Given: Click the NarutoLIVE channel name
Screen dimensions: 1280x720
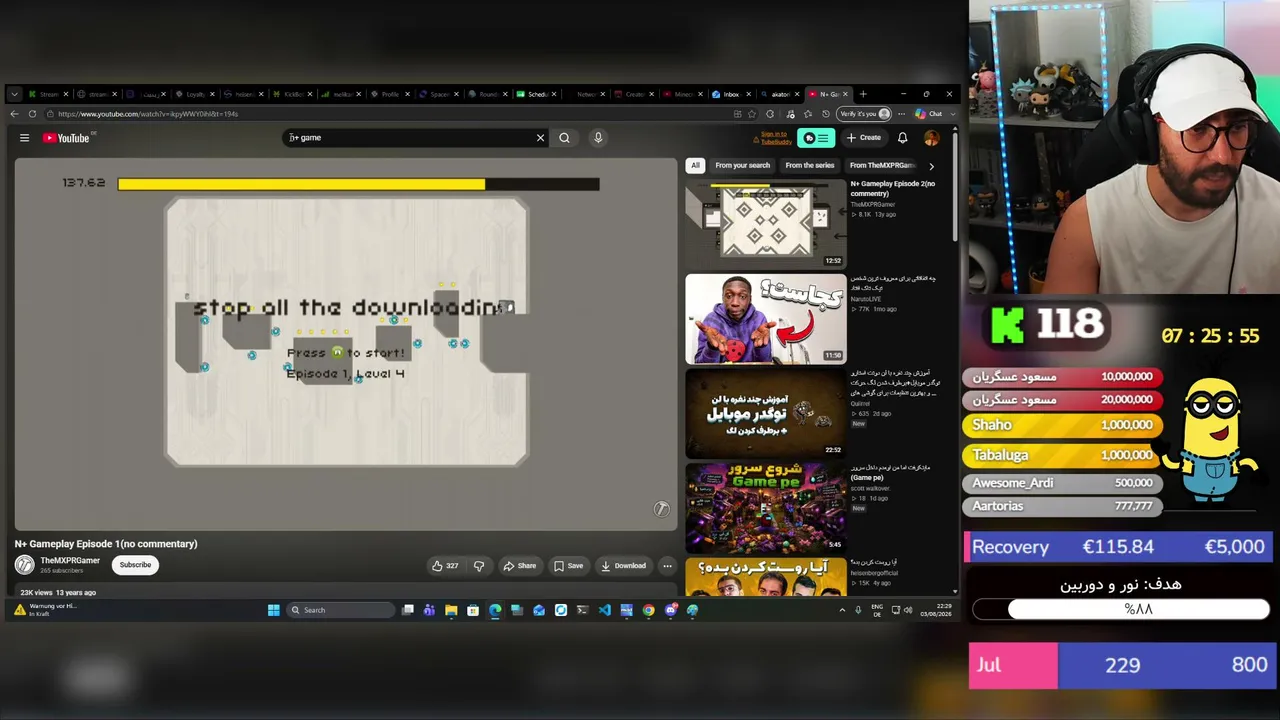Looking at the screenshot, I should pyautogui.click(x=869, y=299).
